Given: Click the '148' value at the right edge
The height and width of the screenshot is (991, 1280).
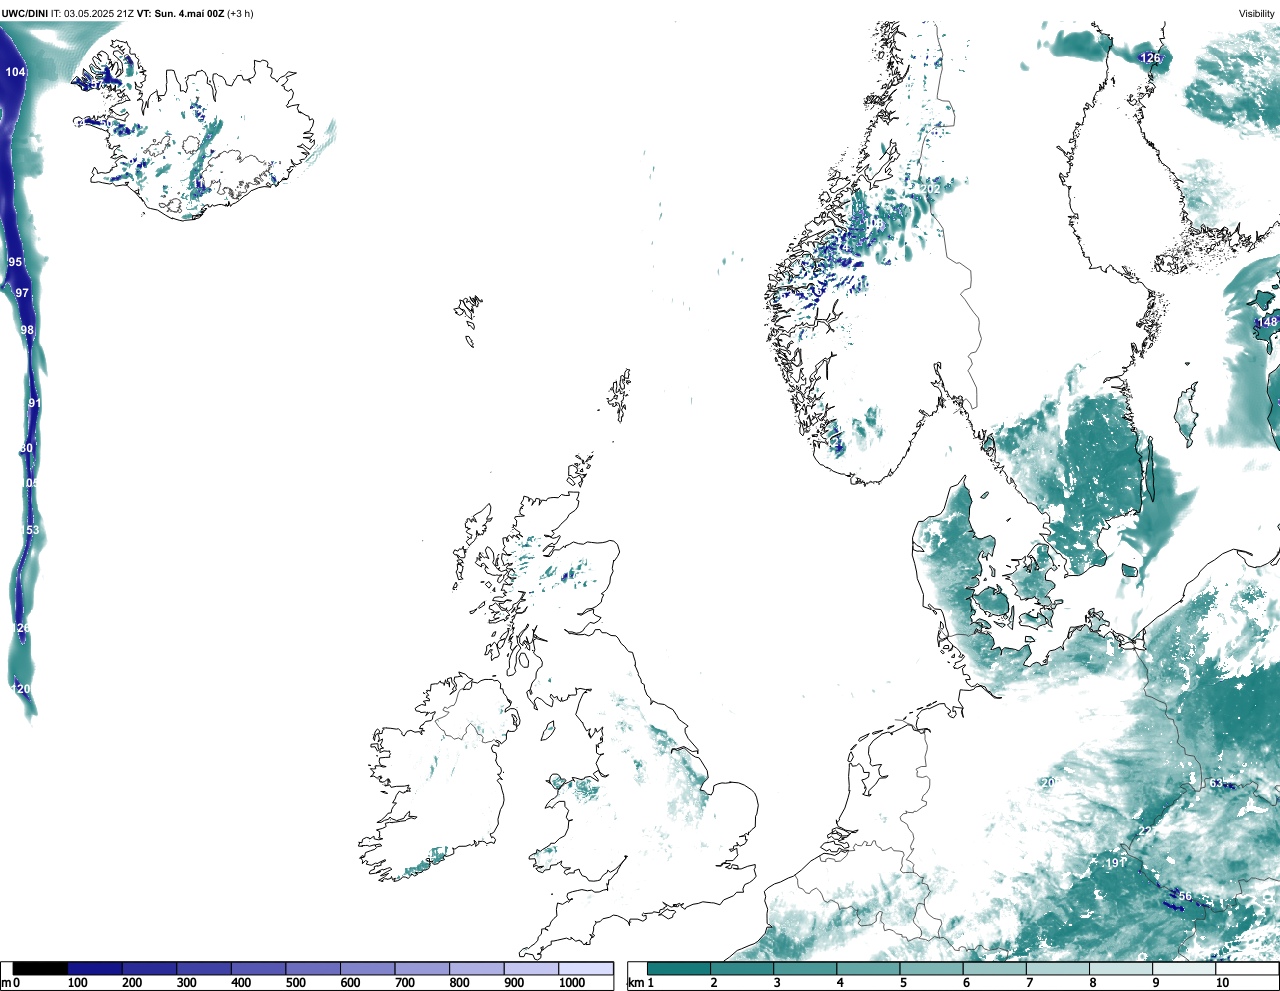Looking at the screenshot, I should (x=1267, y=322).
